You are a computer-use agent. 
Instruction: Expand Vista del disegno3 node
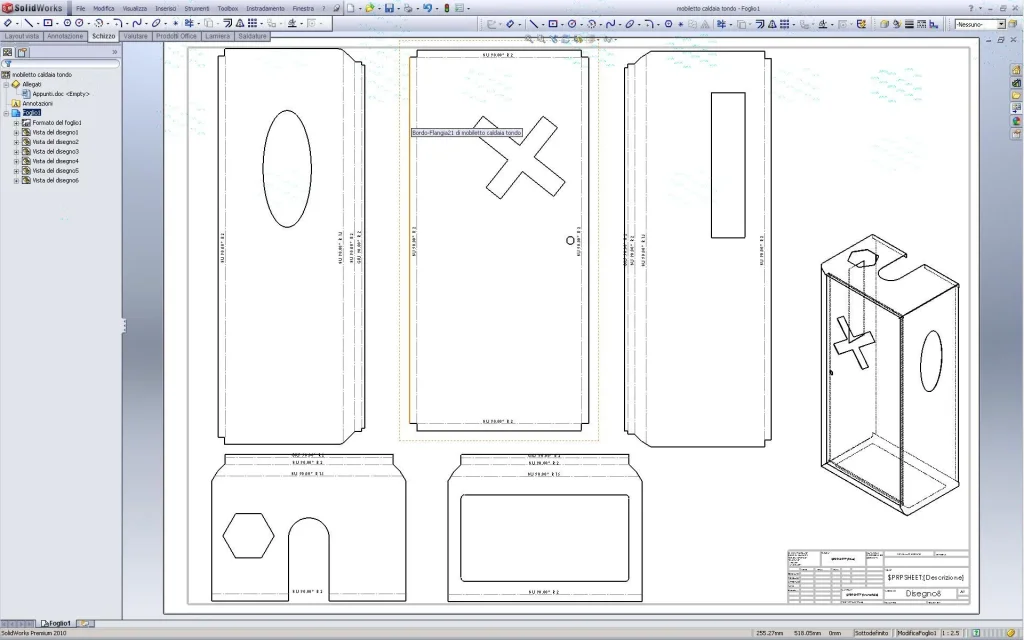[x=16, y=152]
